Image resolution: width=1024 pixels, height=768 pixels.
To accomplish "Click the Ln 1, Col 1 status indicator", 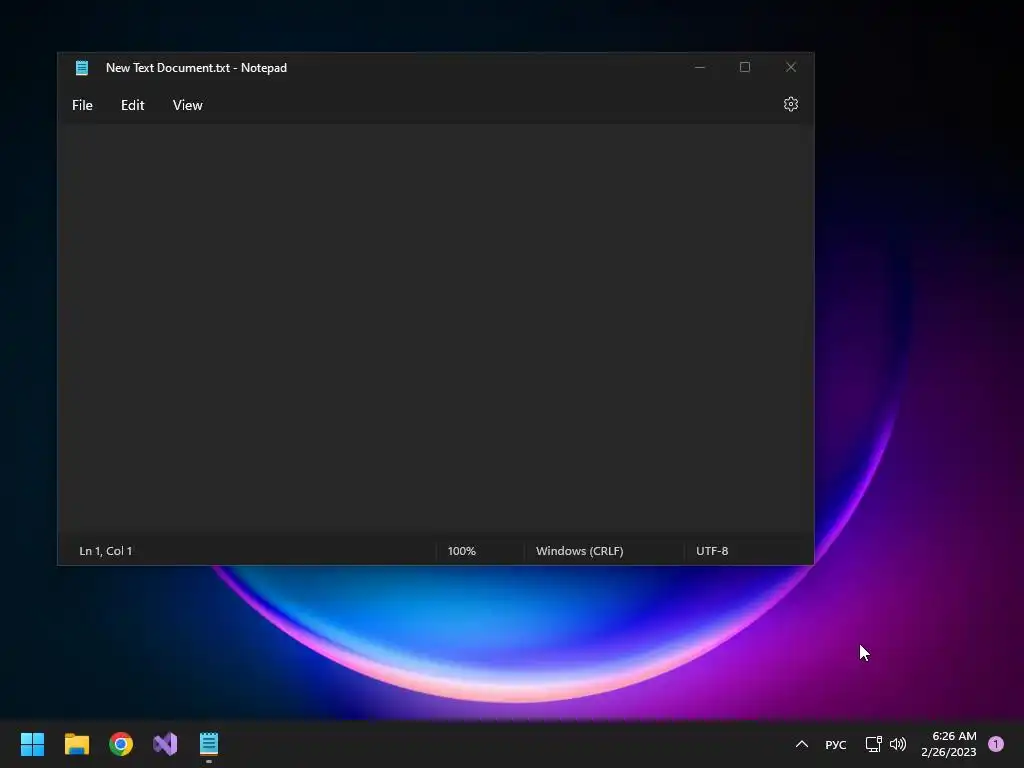I will coord(106,551).
